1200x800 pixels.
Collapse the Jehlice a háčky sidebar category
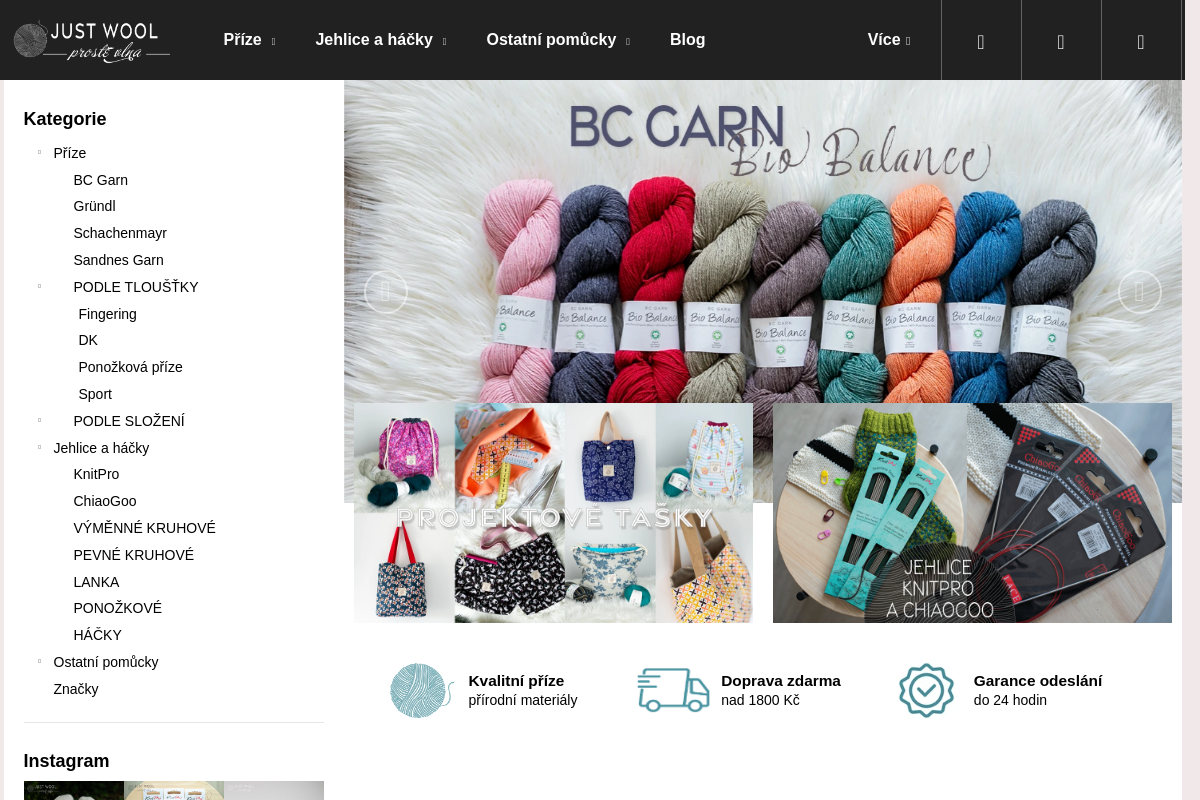[x=39, y=448]
